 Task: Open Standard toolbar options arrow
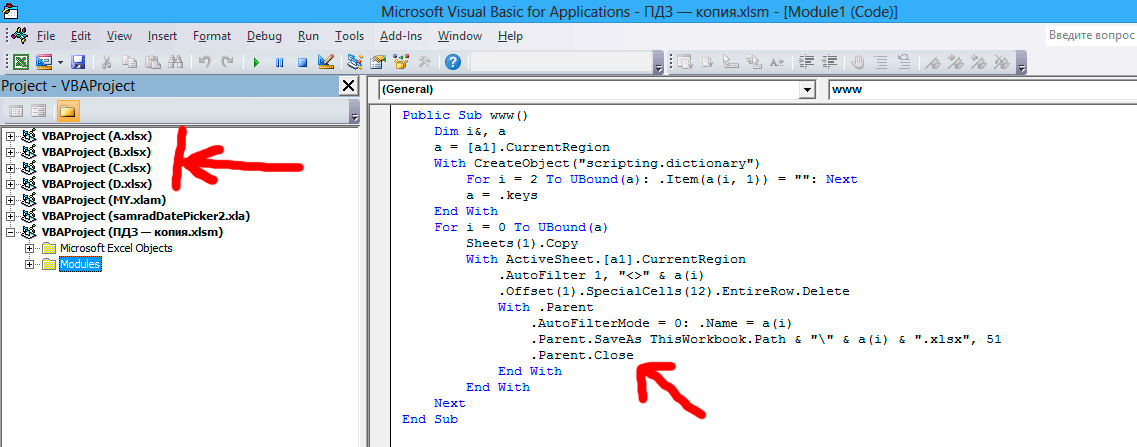tap(658, 63)
